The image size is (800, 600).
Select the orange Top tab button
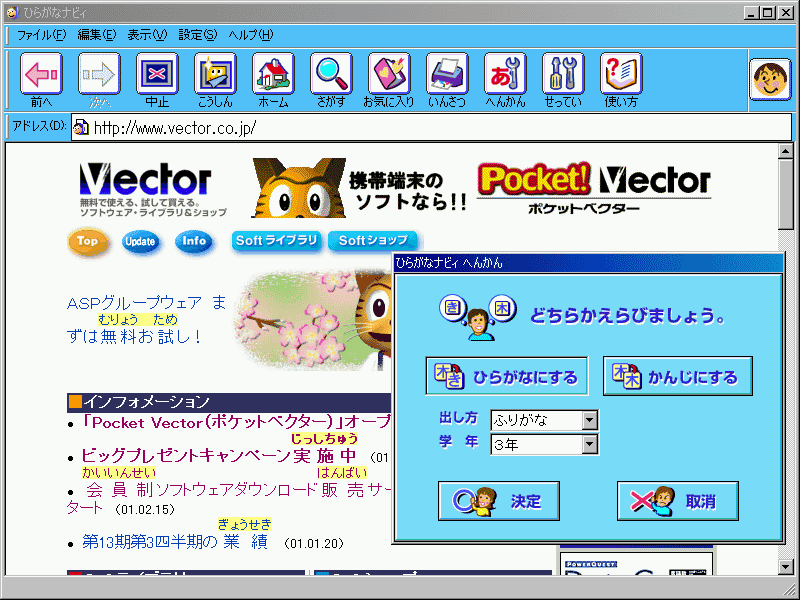pyautogui.click(x=88, y=241)
